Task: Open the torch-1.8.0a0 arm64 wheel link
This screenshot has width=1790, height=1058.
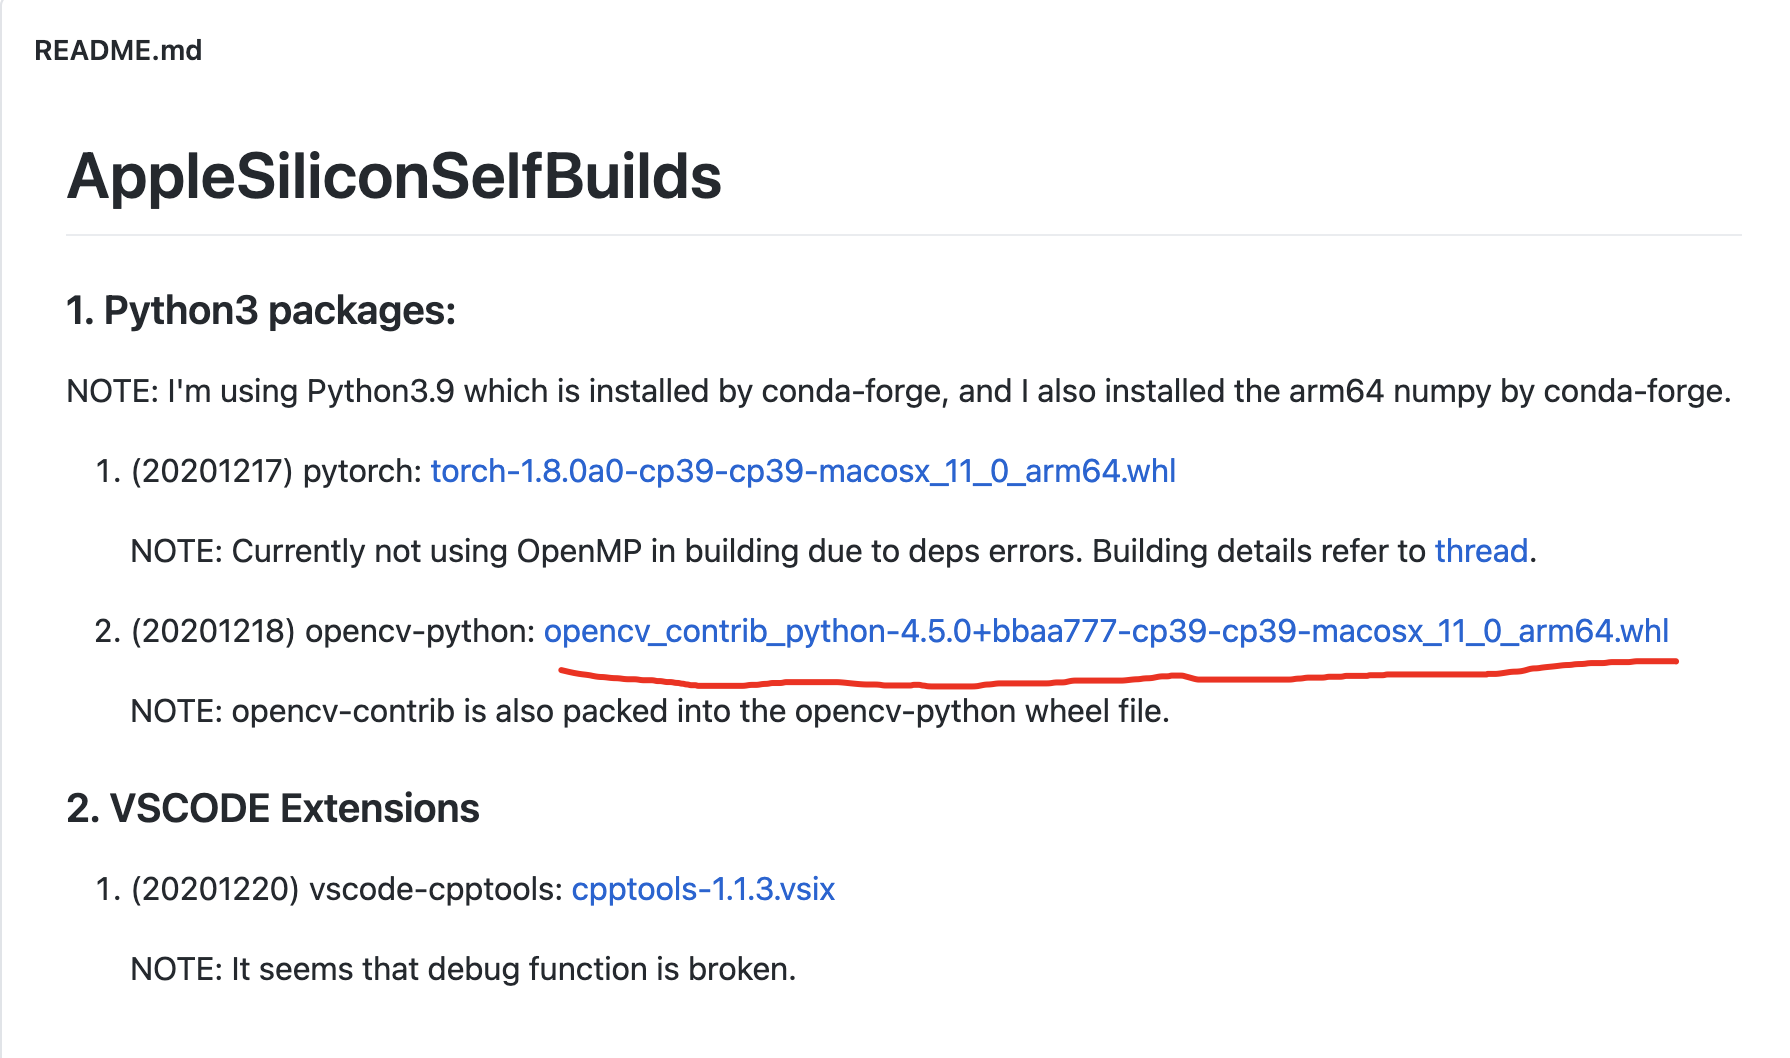Action: pos(802,471)
